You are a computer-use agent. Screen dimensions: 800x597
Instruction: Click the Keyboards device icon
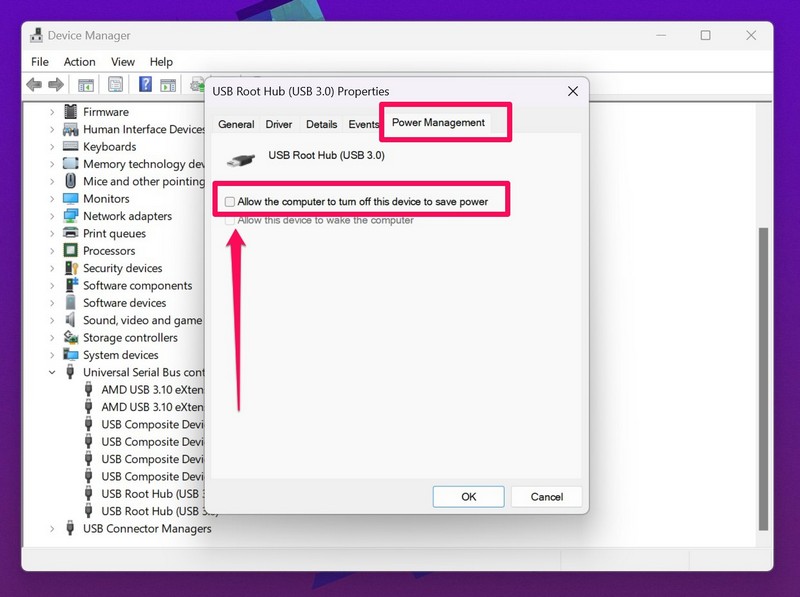(x=70, y=147)
